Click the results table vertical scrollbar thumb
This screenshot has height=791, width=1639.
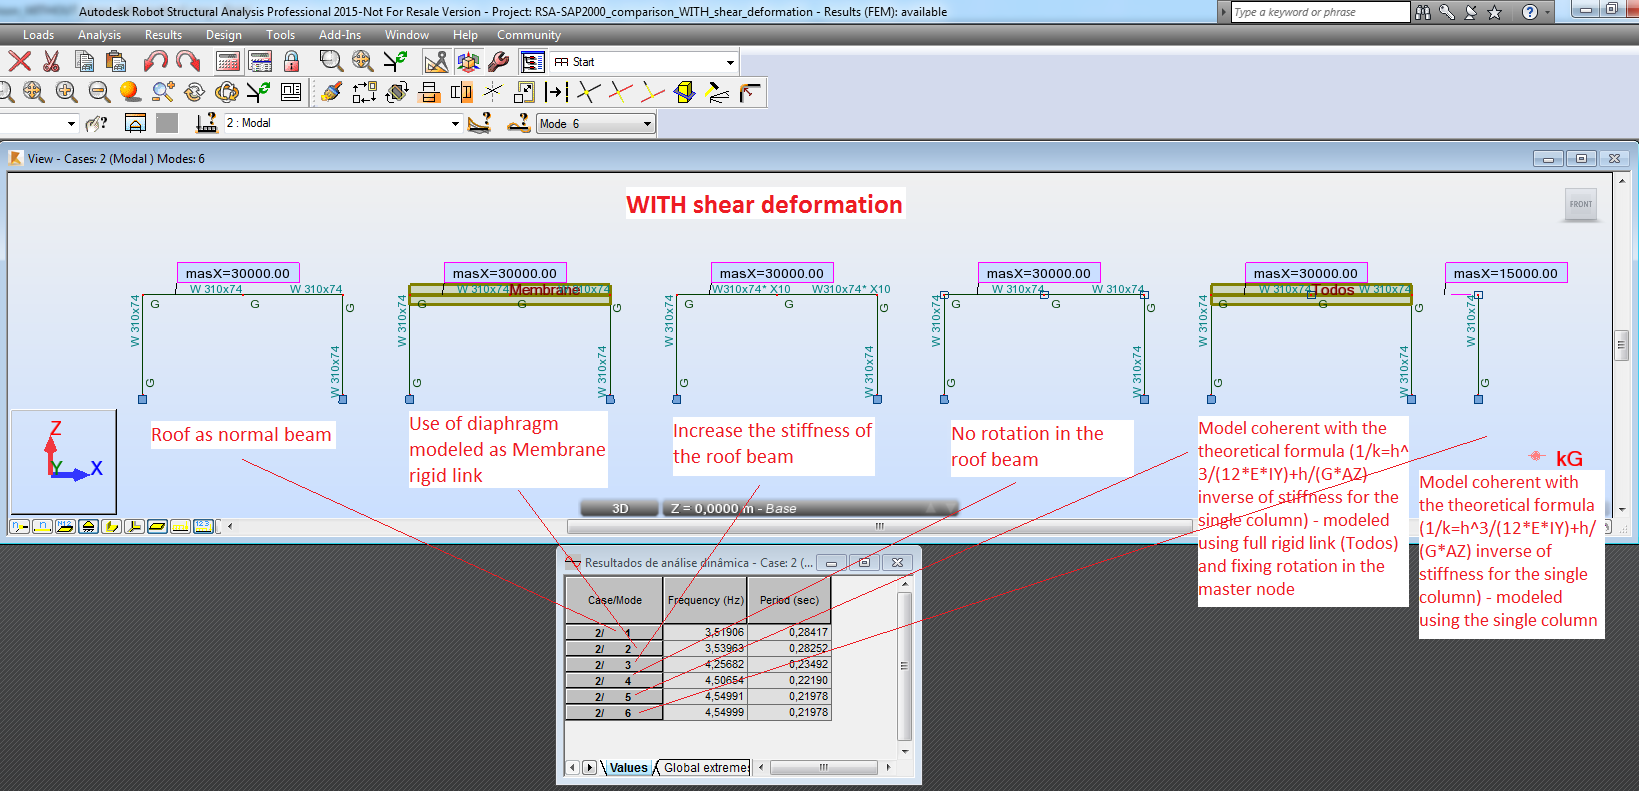click(x=904, y=666)
